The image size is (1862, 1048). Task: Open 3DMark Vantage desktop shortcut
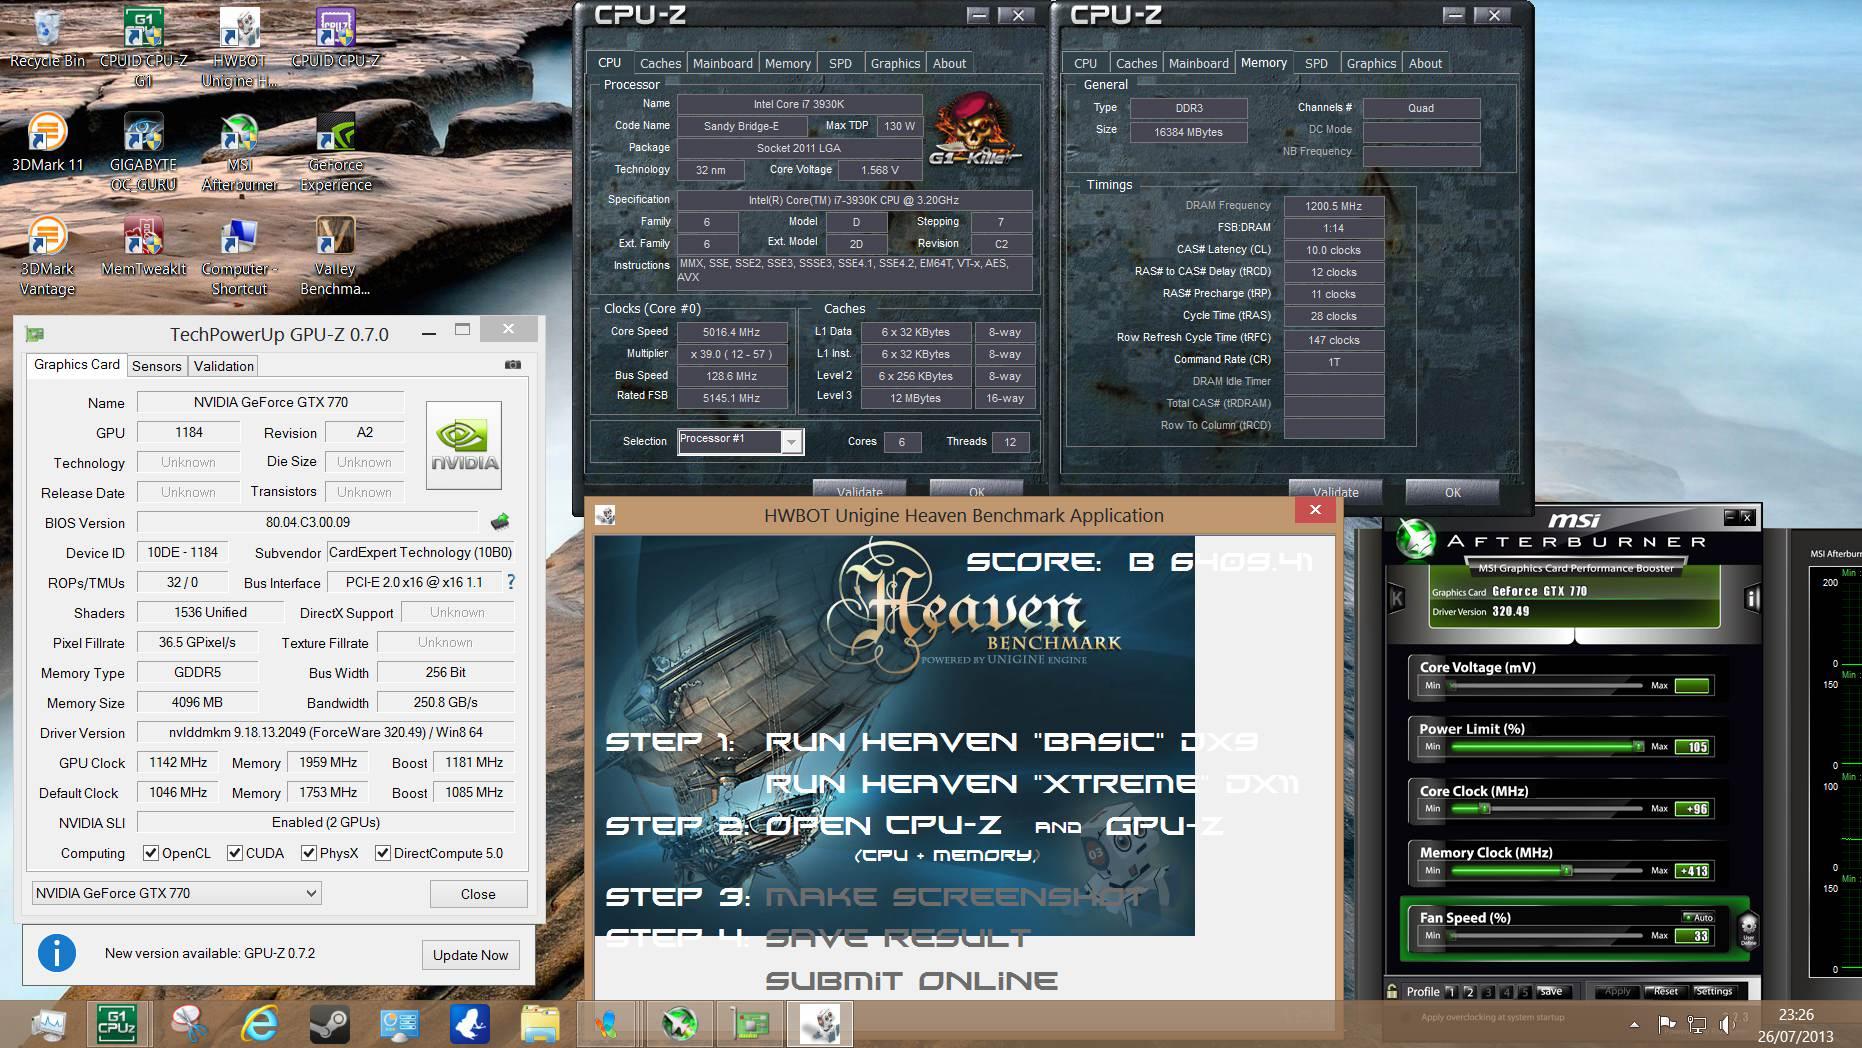click(x=47, y=256)
